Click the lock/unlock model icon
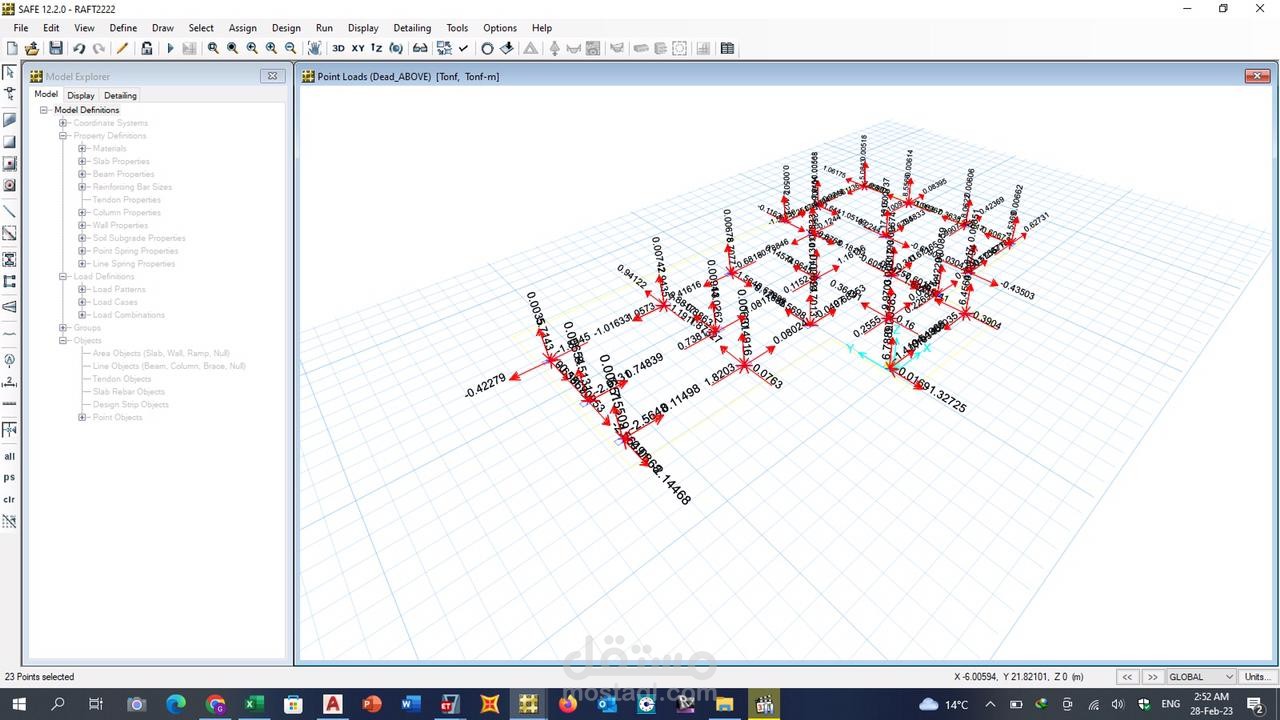1280x720 pixels. (x=147, y=48)
